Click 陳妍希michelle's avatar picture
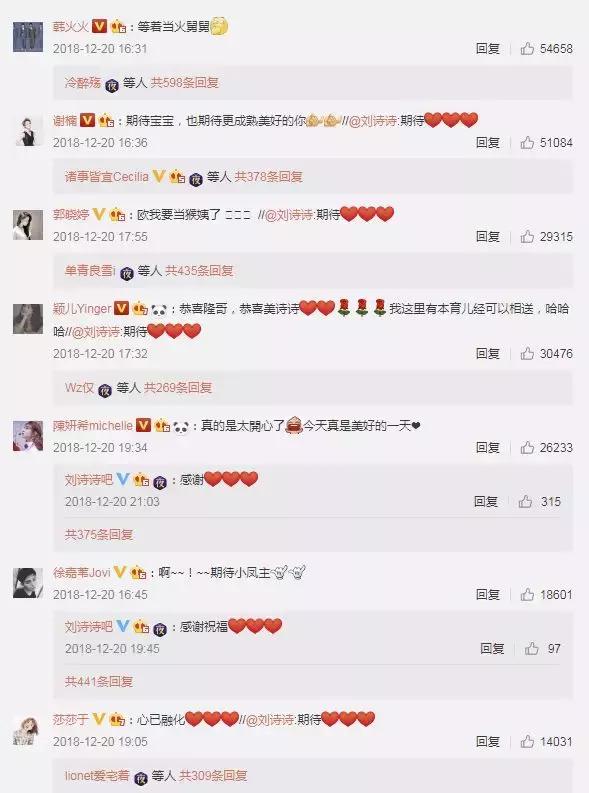This screenshot has width=589, height=793. pyautogui.click(x=28, y=435)
